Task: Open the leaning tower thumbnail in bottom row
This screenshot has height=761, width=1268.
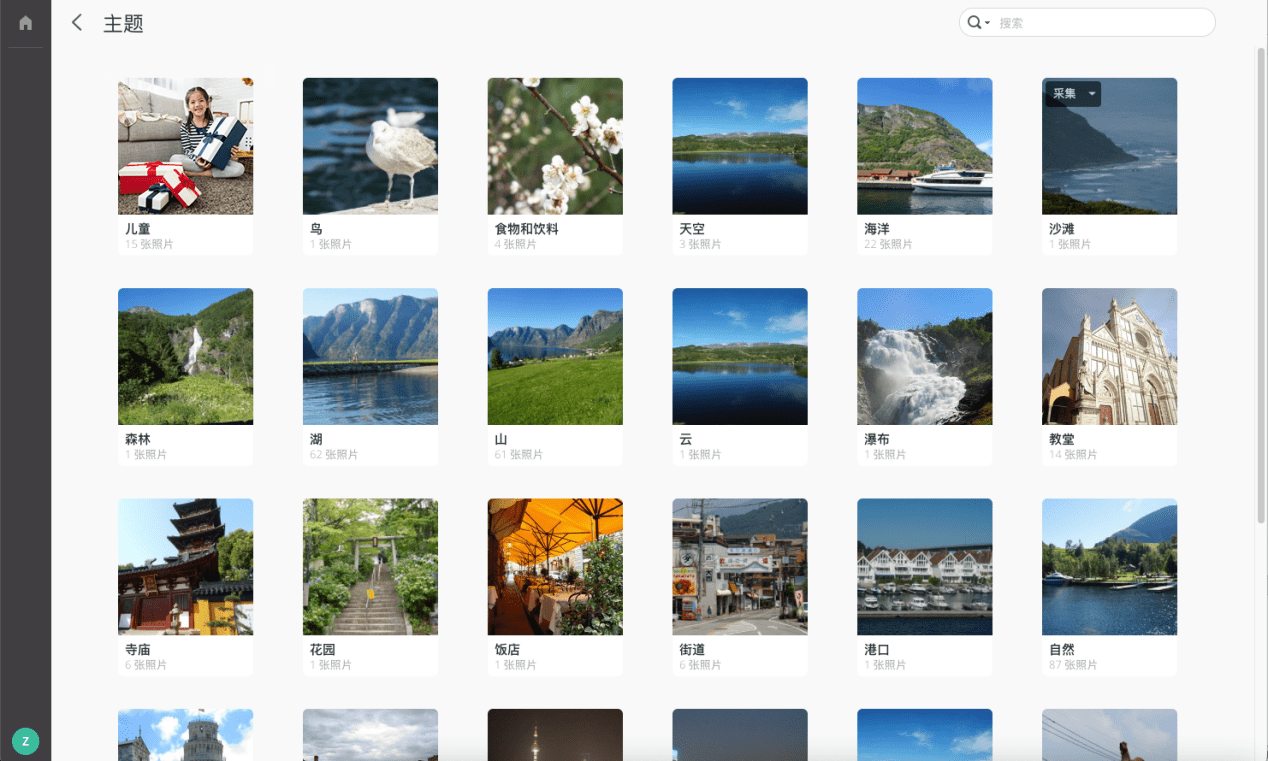Action: pos(185,735)
